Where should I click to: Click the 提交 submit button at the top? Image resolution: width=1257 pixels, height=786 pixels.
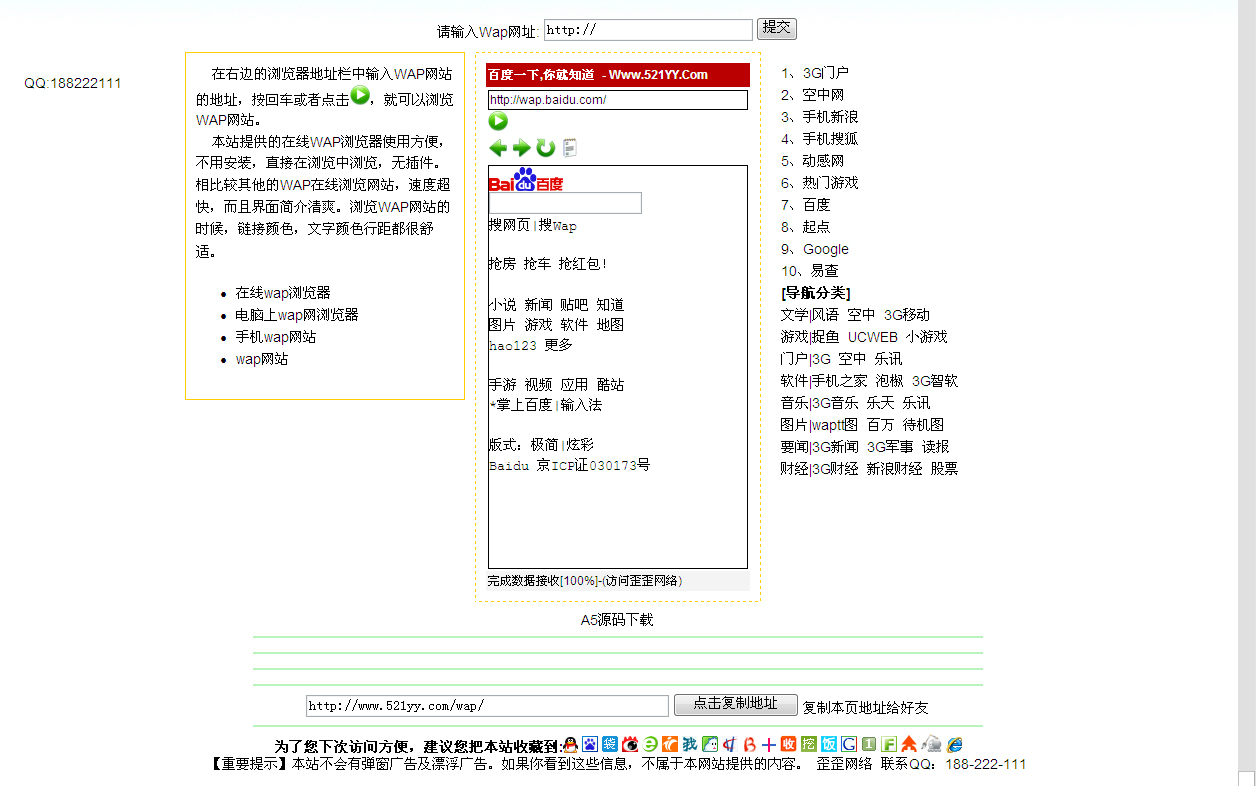[776, 28]
